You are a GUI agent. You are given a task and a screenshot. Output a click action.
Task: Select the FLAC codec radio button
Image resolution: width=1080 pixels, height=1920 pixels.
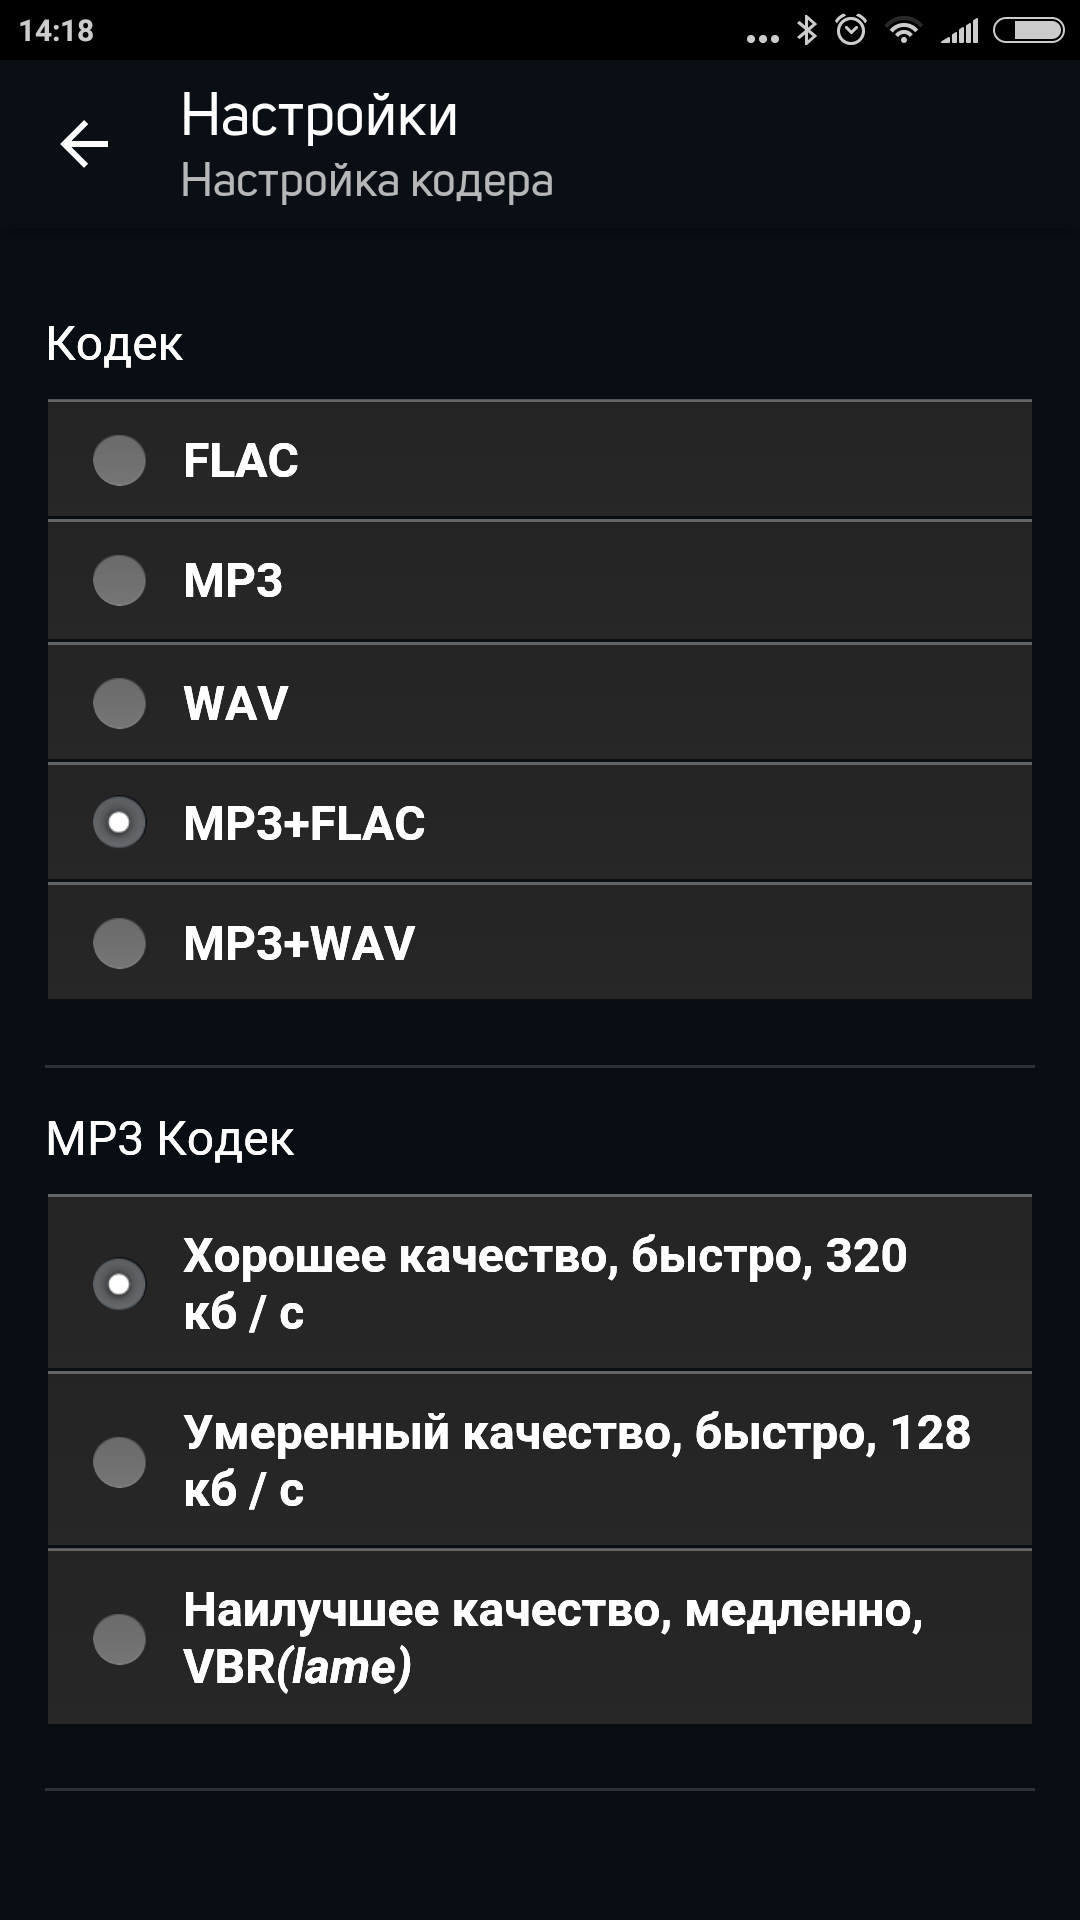119,460
